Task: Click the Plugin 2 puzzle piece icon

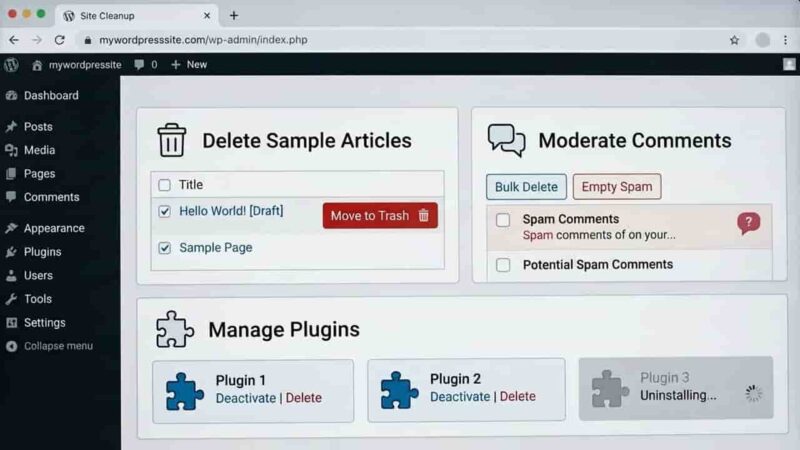Action: pos(399,390)
